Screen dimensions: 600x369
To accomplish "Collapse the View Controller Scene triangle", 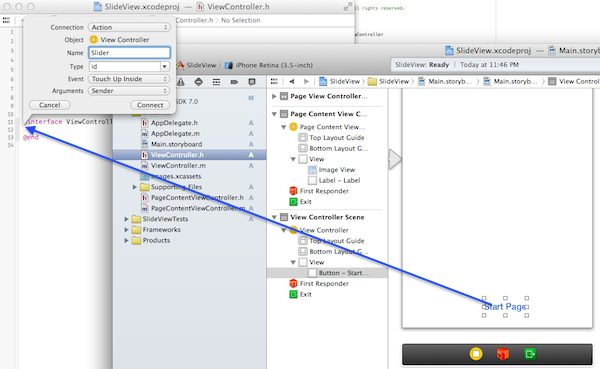I will 274,217.
